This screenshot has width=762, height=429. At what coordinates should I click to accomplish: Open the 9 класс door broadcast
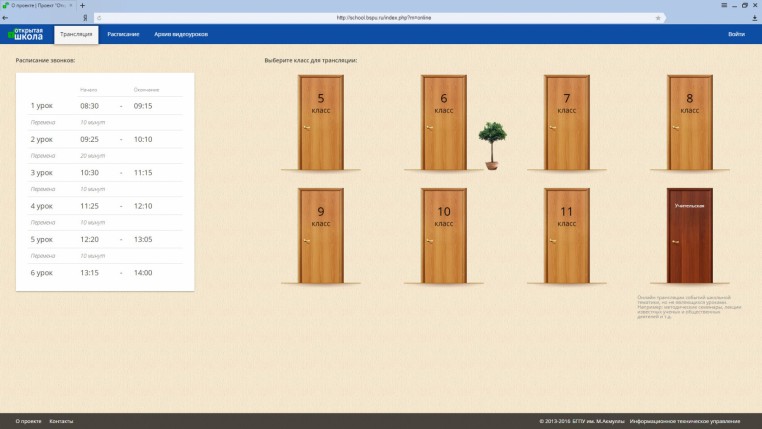[x=321, y=235]
